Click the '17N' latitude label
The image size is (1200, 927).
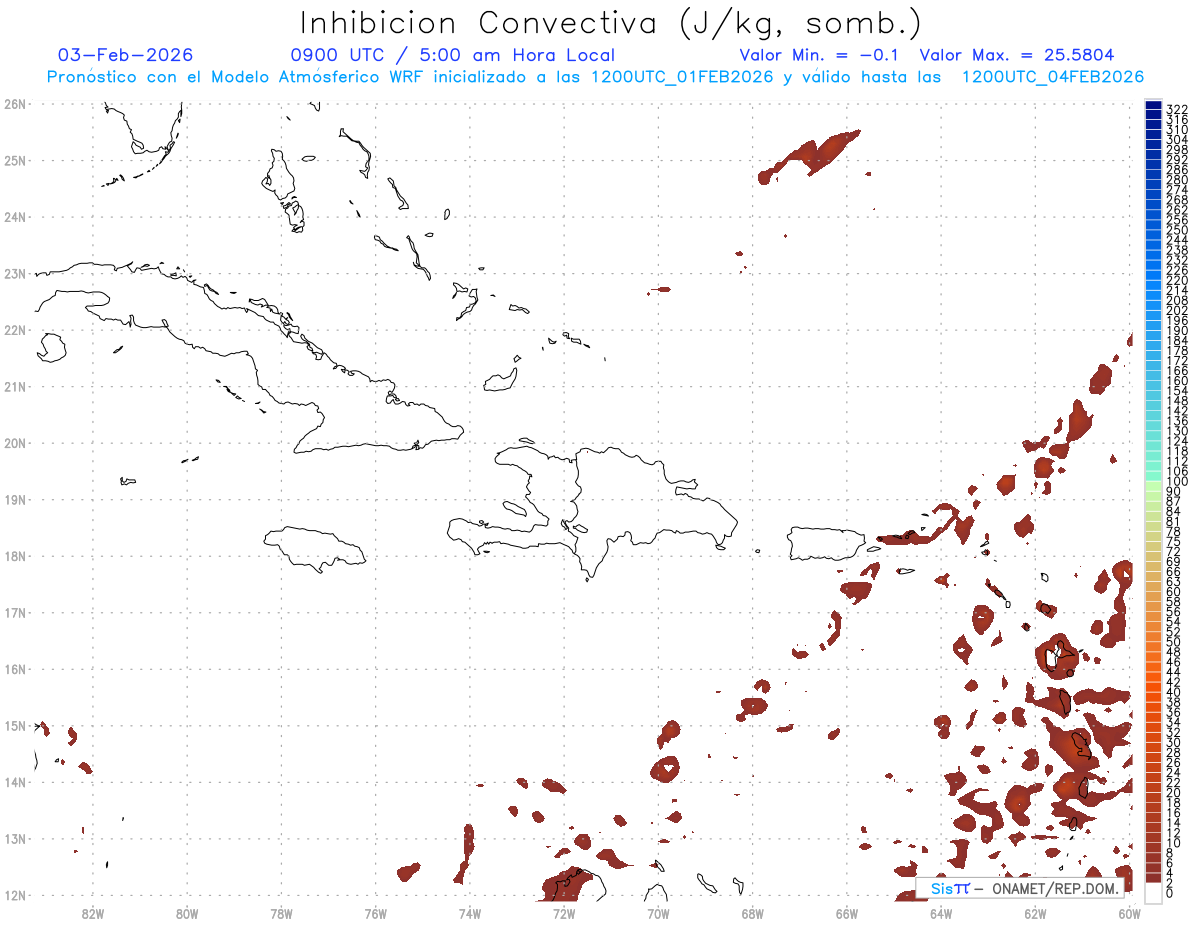click(15, 612)
